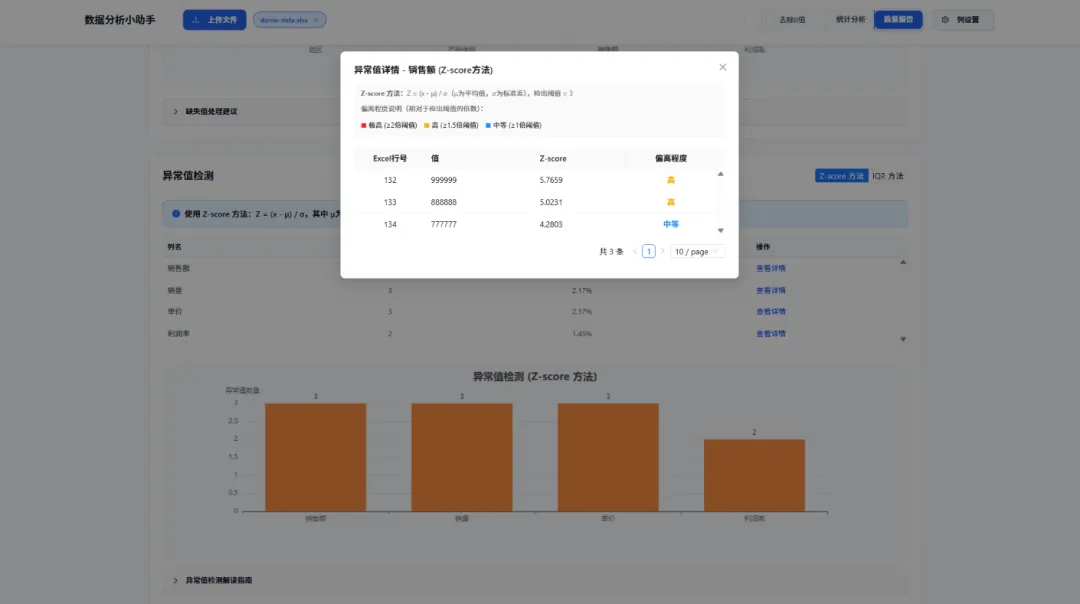Click the Z-score column header in dialog
The width and height of the screenshot is (1080, 604).
(552, 158)
